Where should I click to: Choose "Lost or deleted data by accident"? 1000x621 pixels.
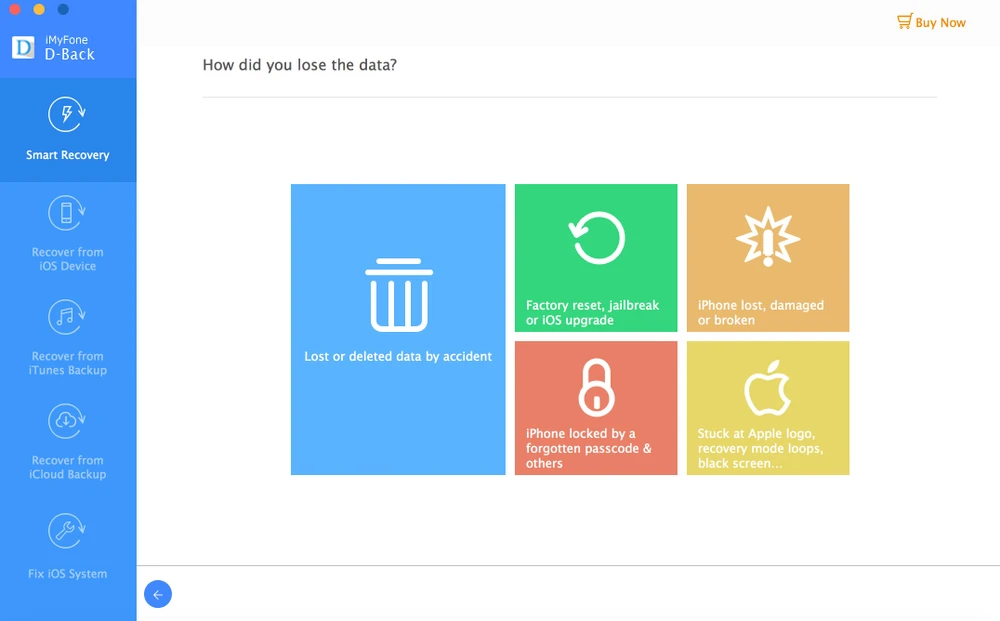(x=398, y=356)
